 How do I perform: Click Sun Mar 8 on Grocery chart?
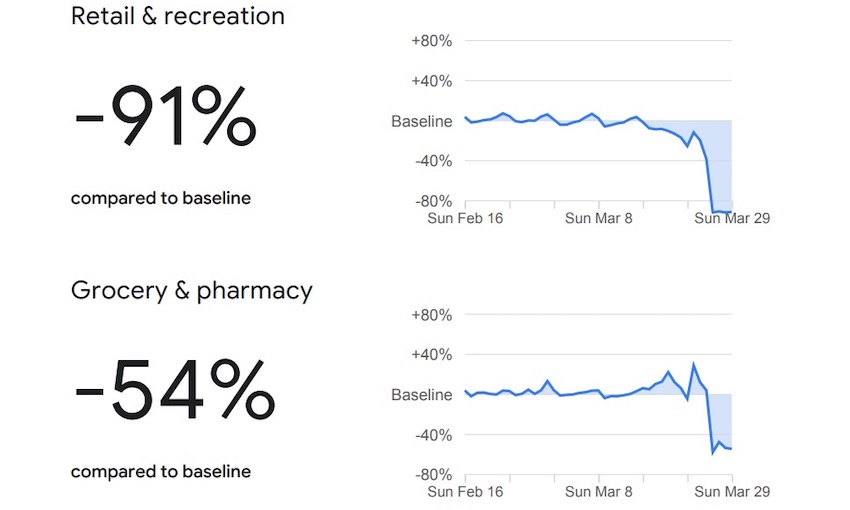point(599,492)
